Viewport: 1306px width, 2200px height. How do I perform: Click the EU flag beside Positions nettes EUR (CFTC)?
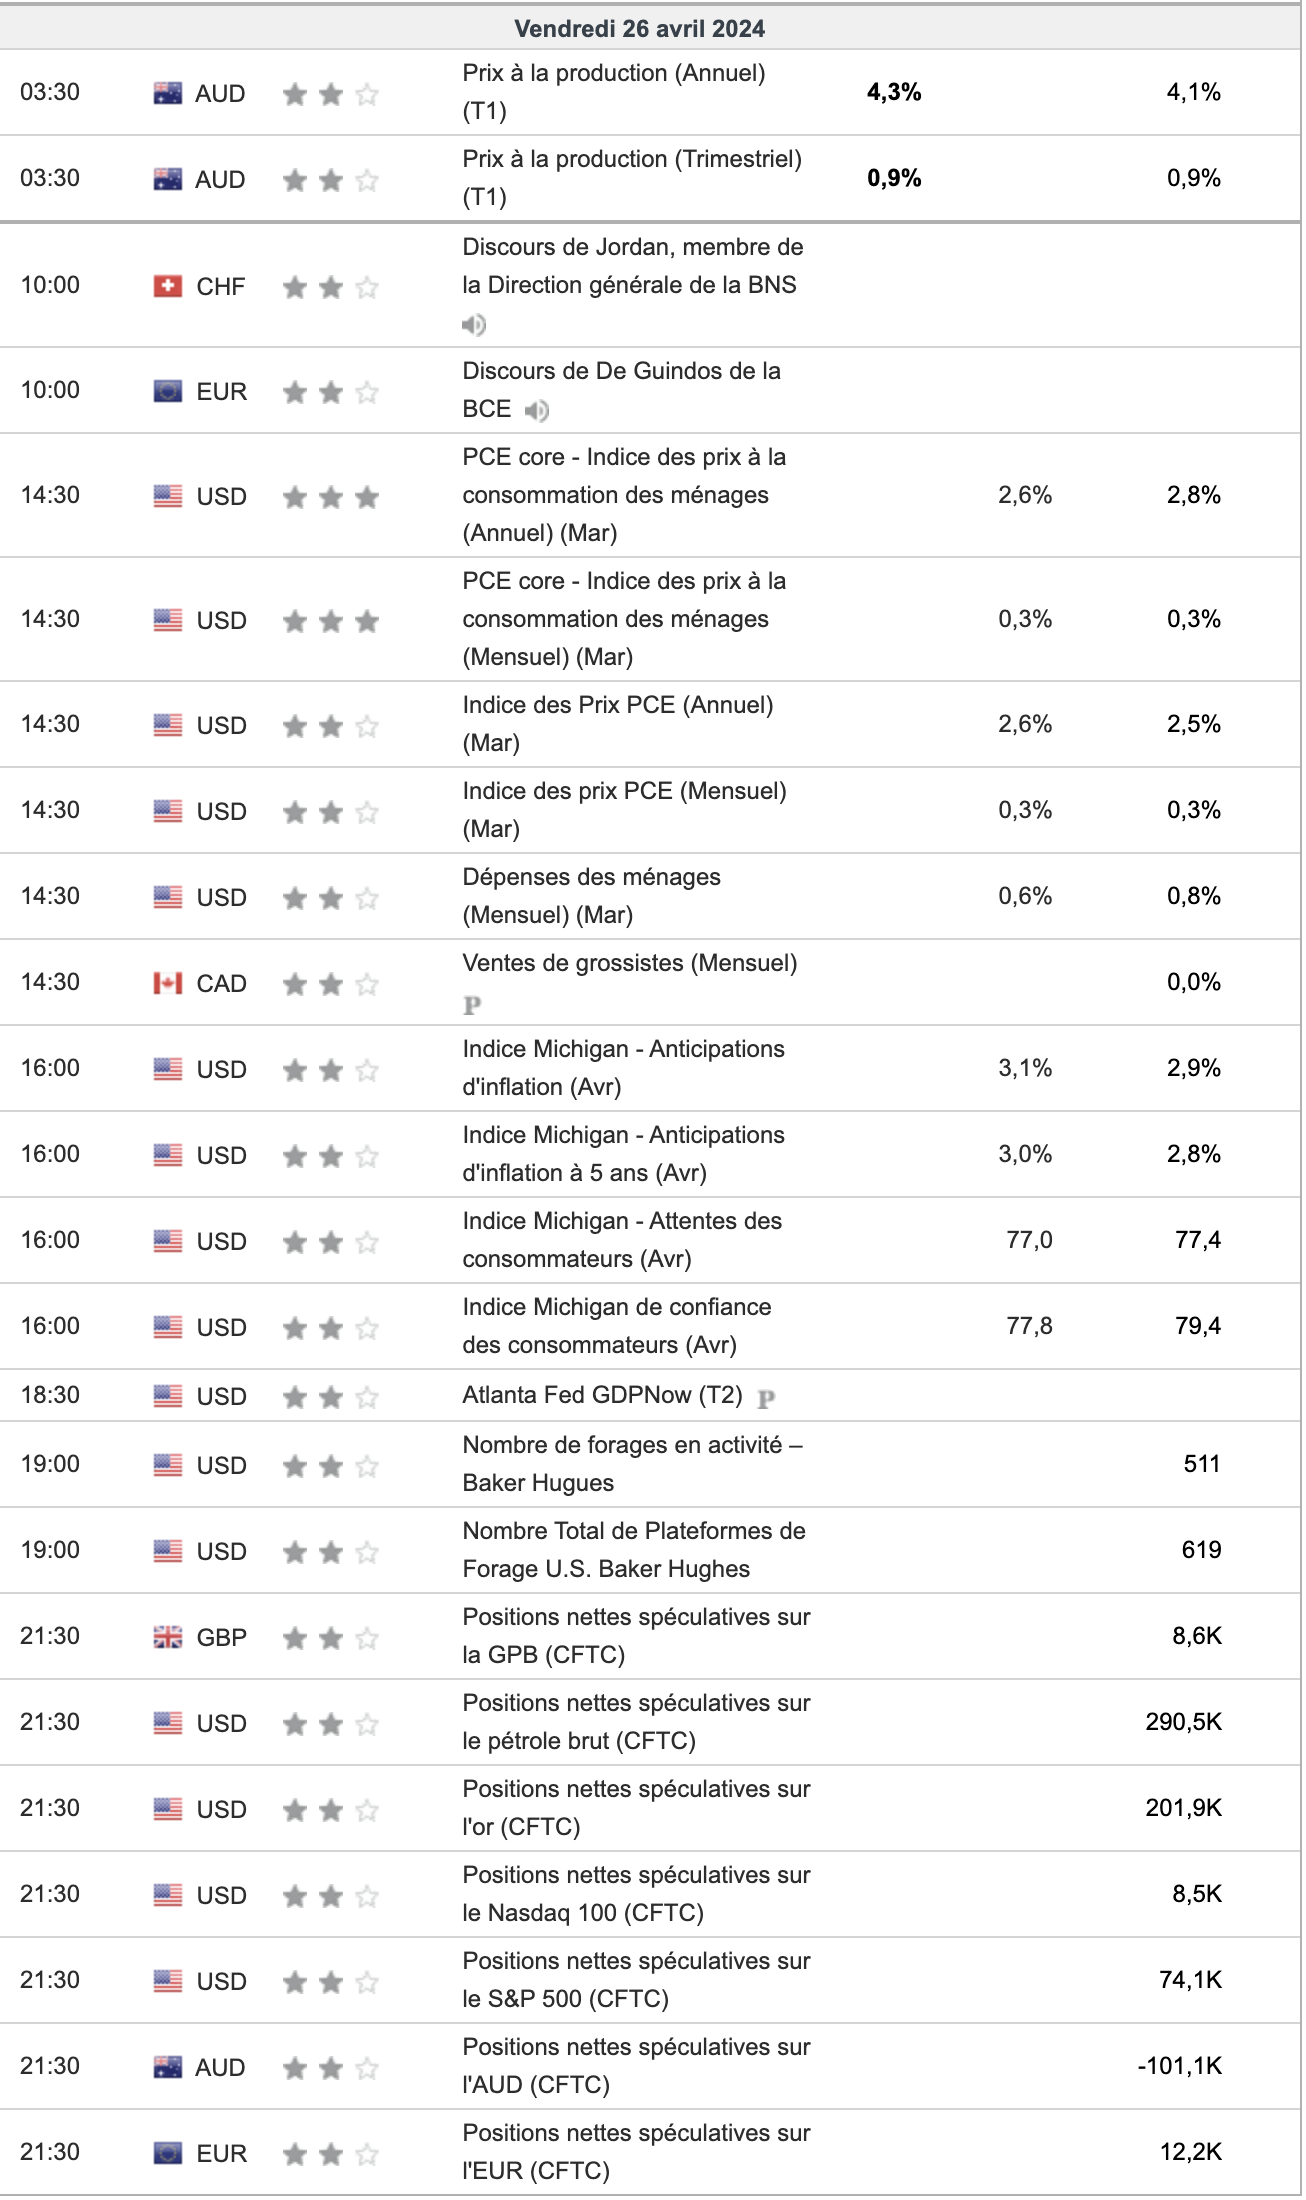coord(168,2153)
